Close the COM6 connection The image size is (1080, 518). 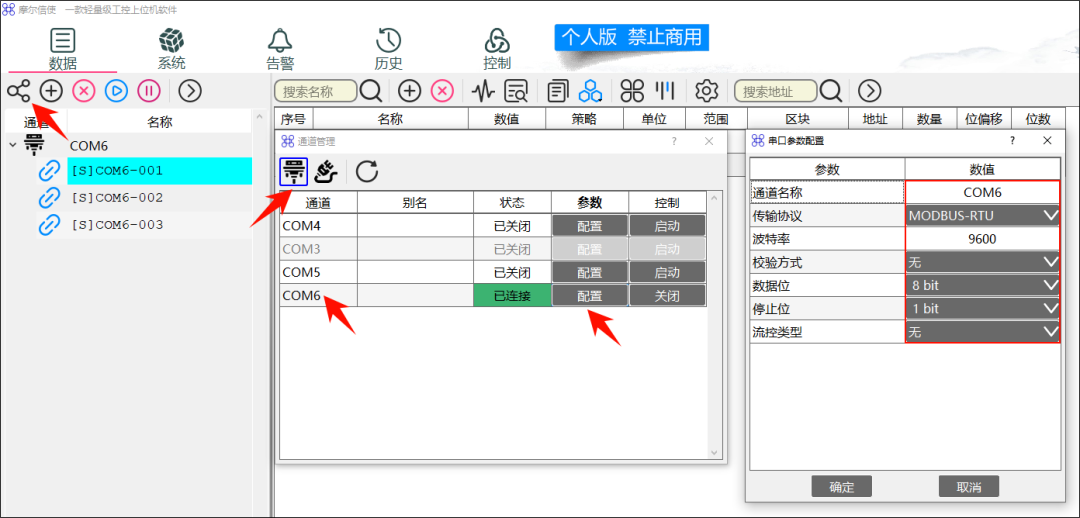(x=667, y=296)
